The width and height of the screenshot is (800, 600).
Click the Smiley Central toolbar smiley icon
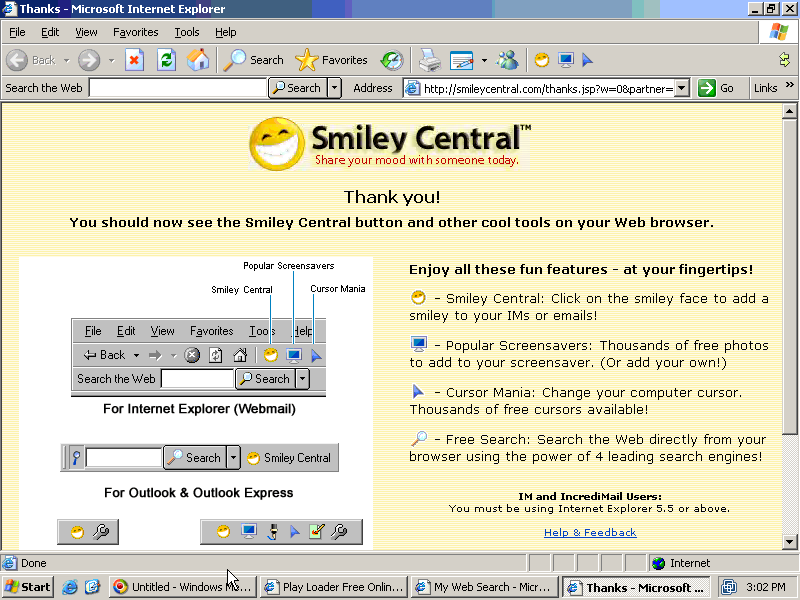pos(542,60)
